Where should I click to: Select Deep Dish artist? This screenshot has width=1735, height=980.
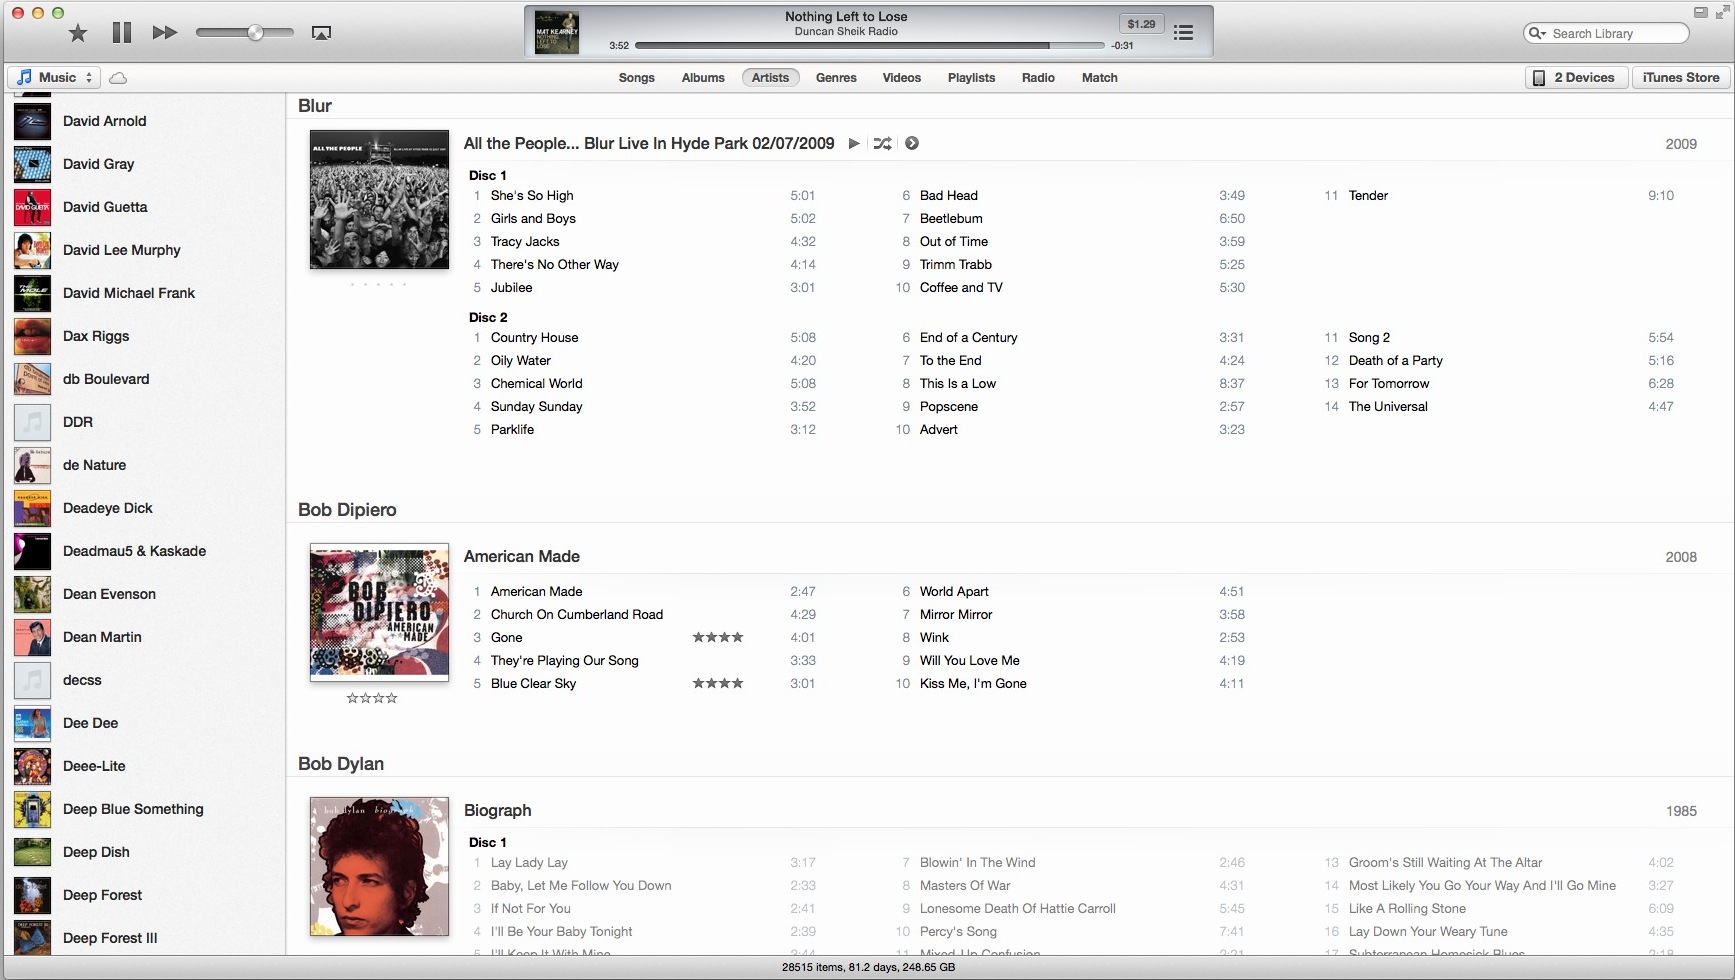(96, 852)
